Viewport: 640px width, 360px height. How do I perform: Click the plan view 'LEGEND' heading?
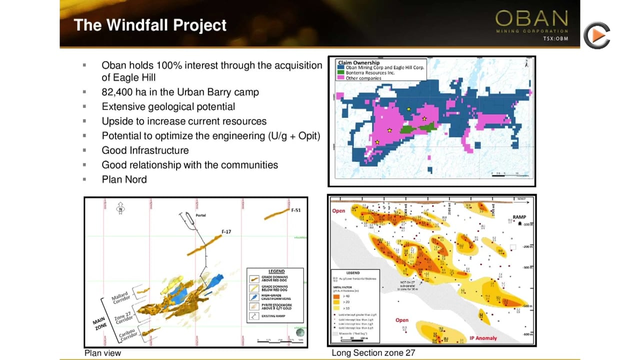276,271
